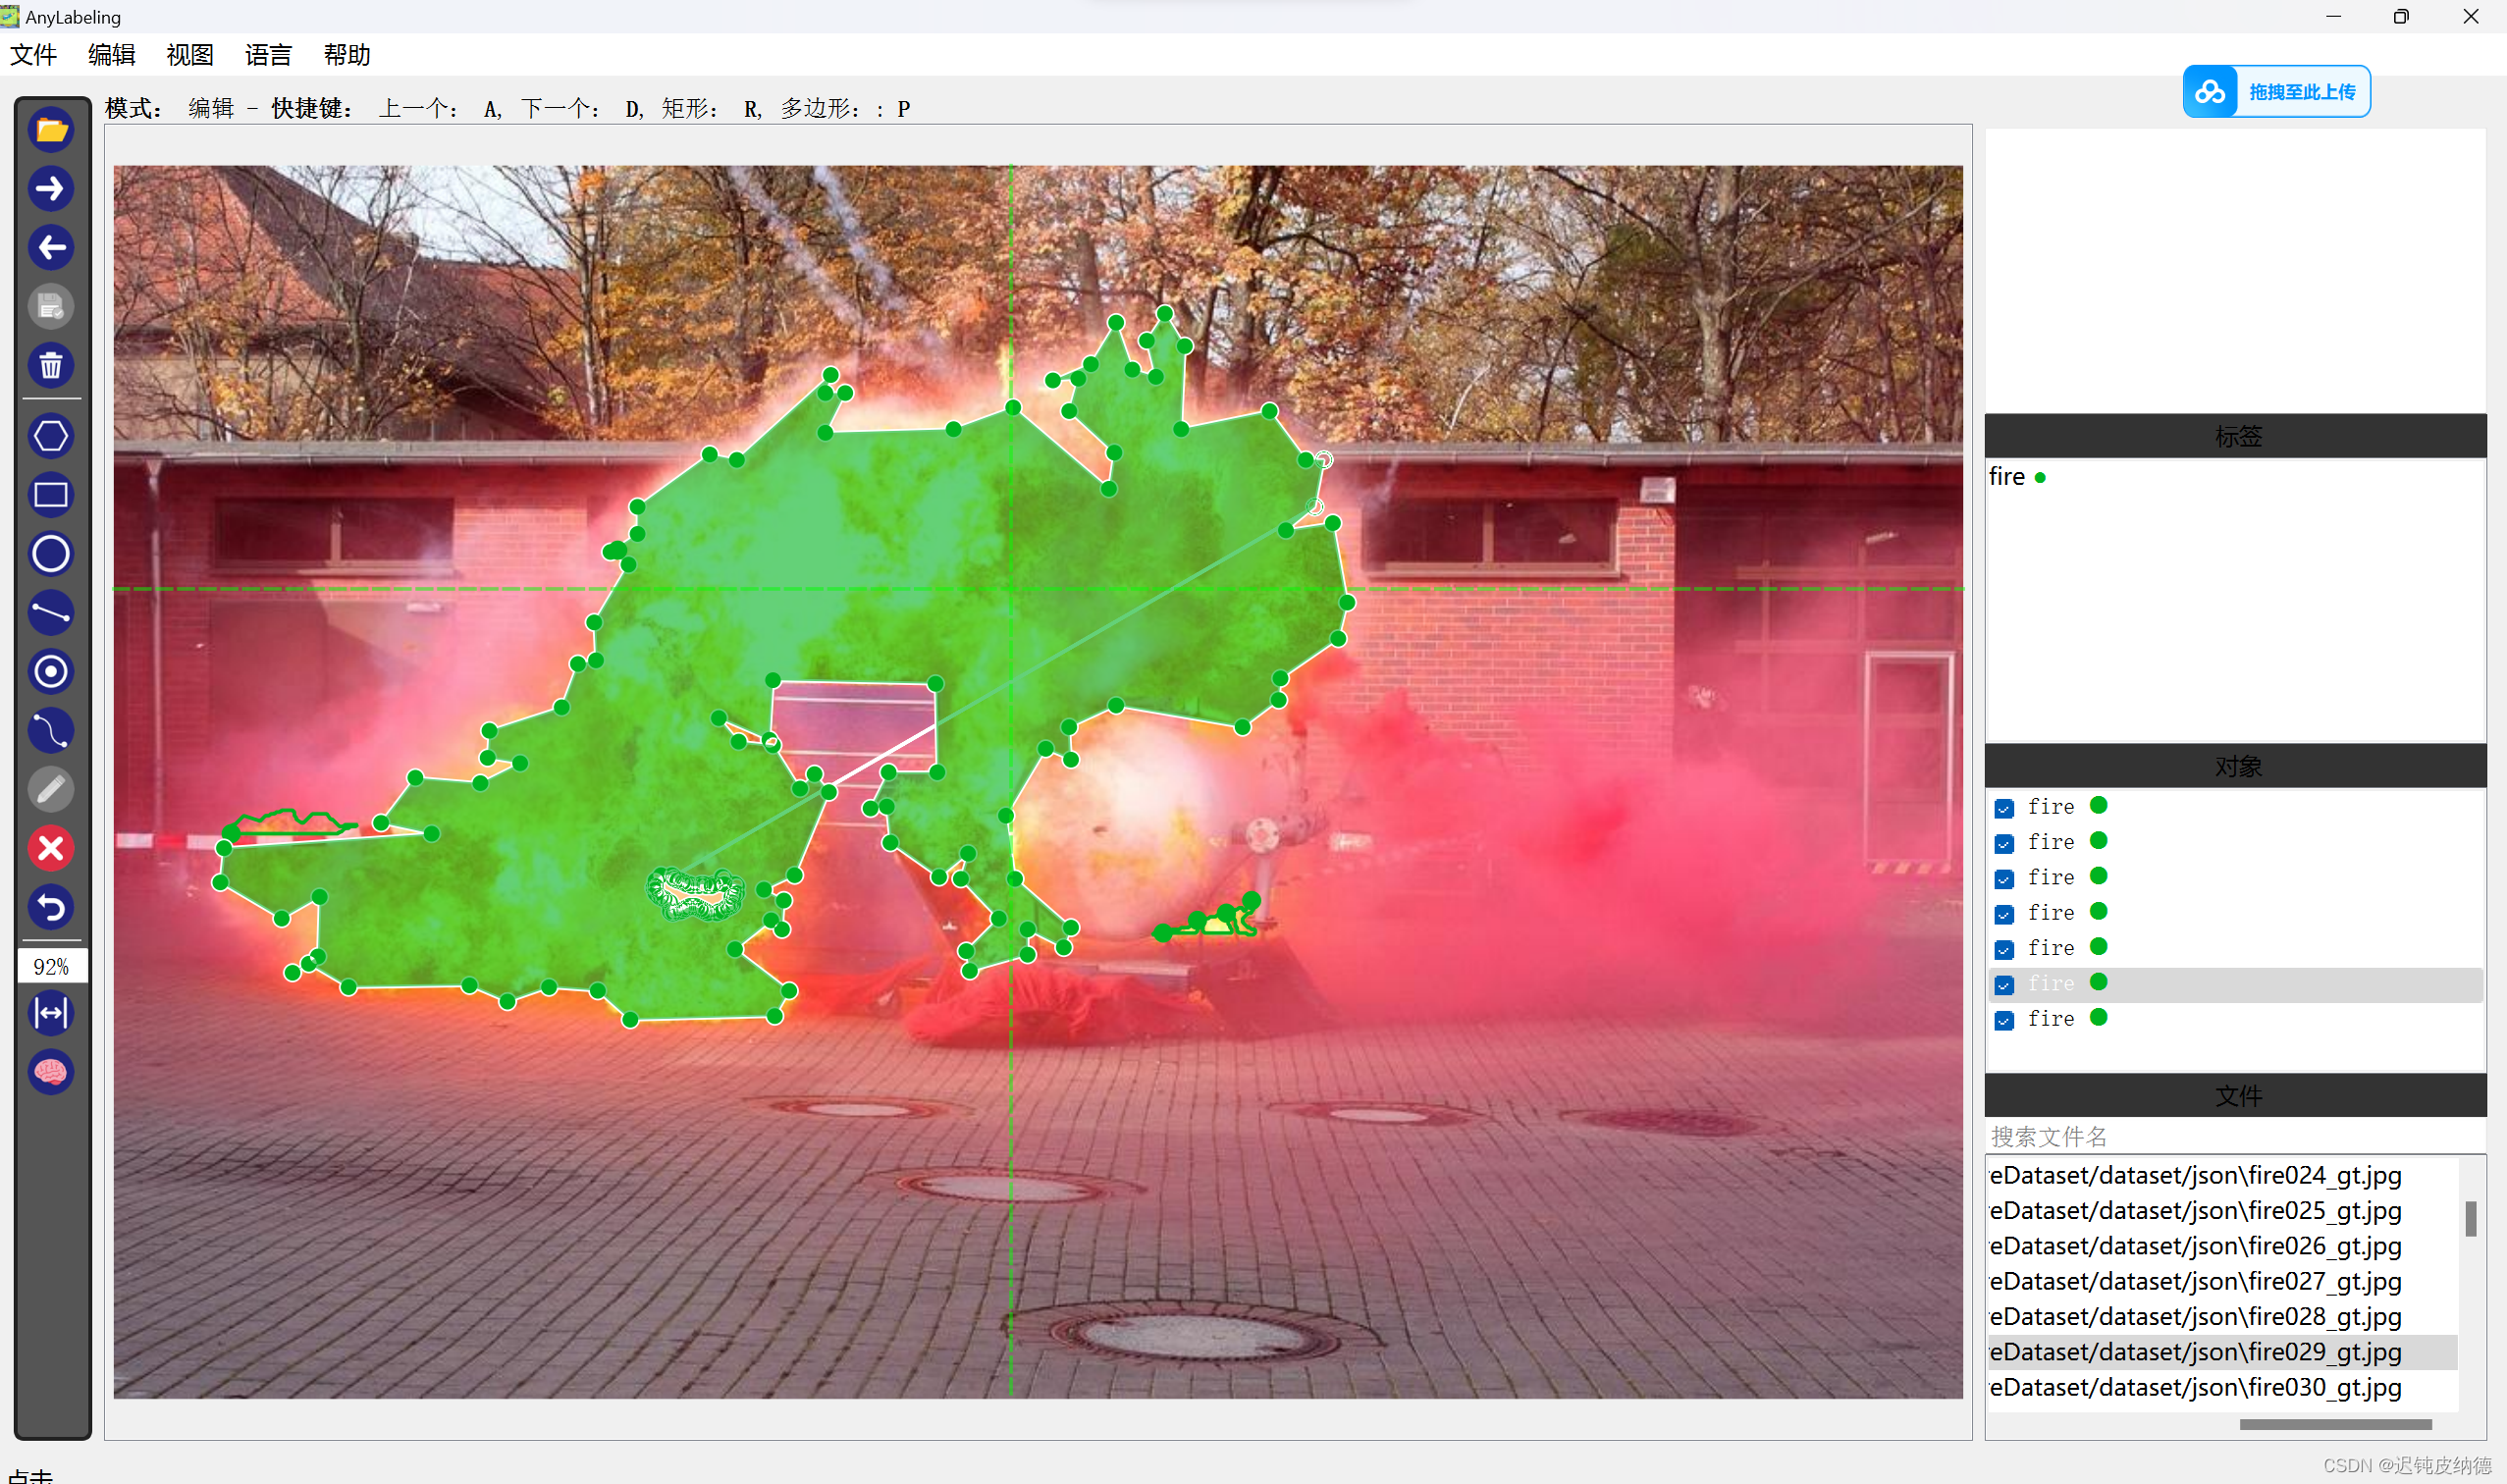This screenshot has height=1484, width=2507.
Task: Toggle the last fire object checkbox
Action: coord(2004,1021)
